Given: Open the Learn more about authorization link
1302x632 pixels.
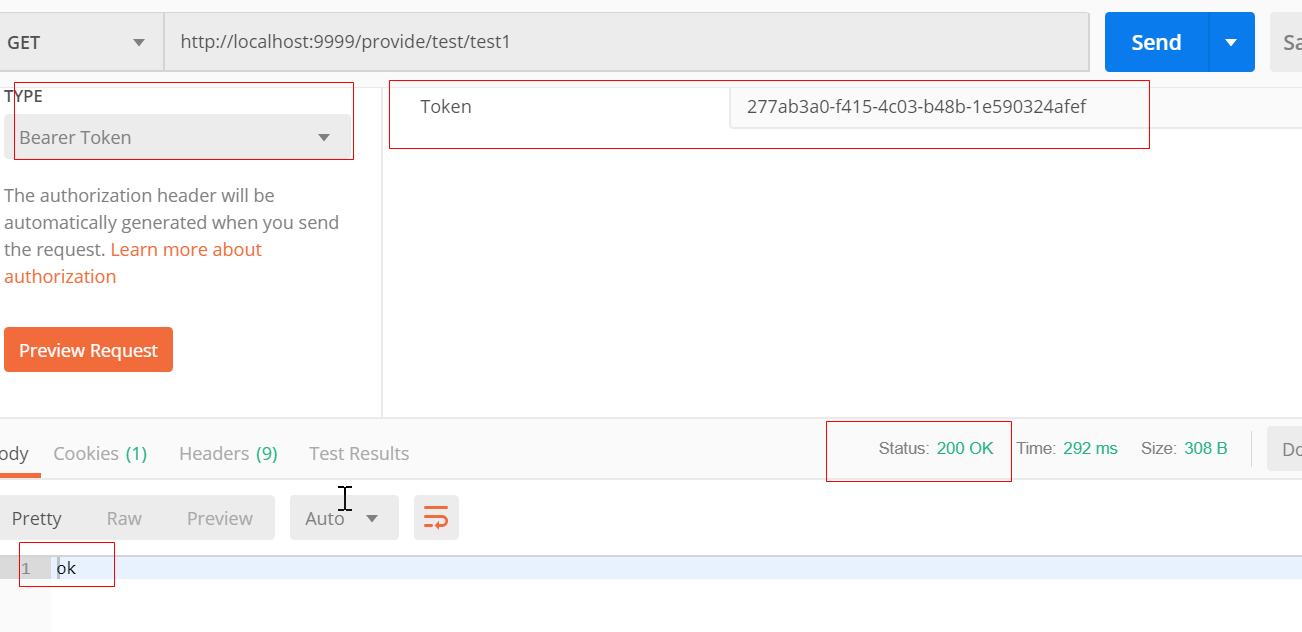Looking at the screenshot, I should point(186,249).
